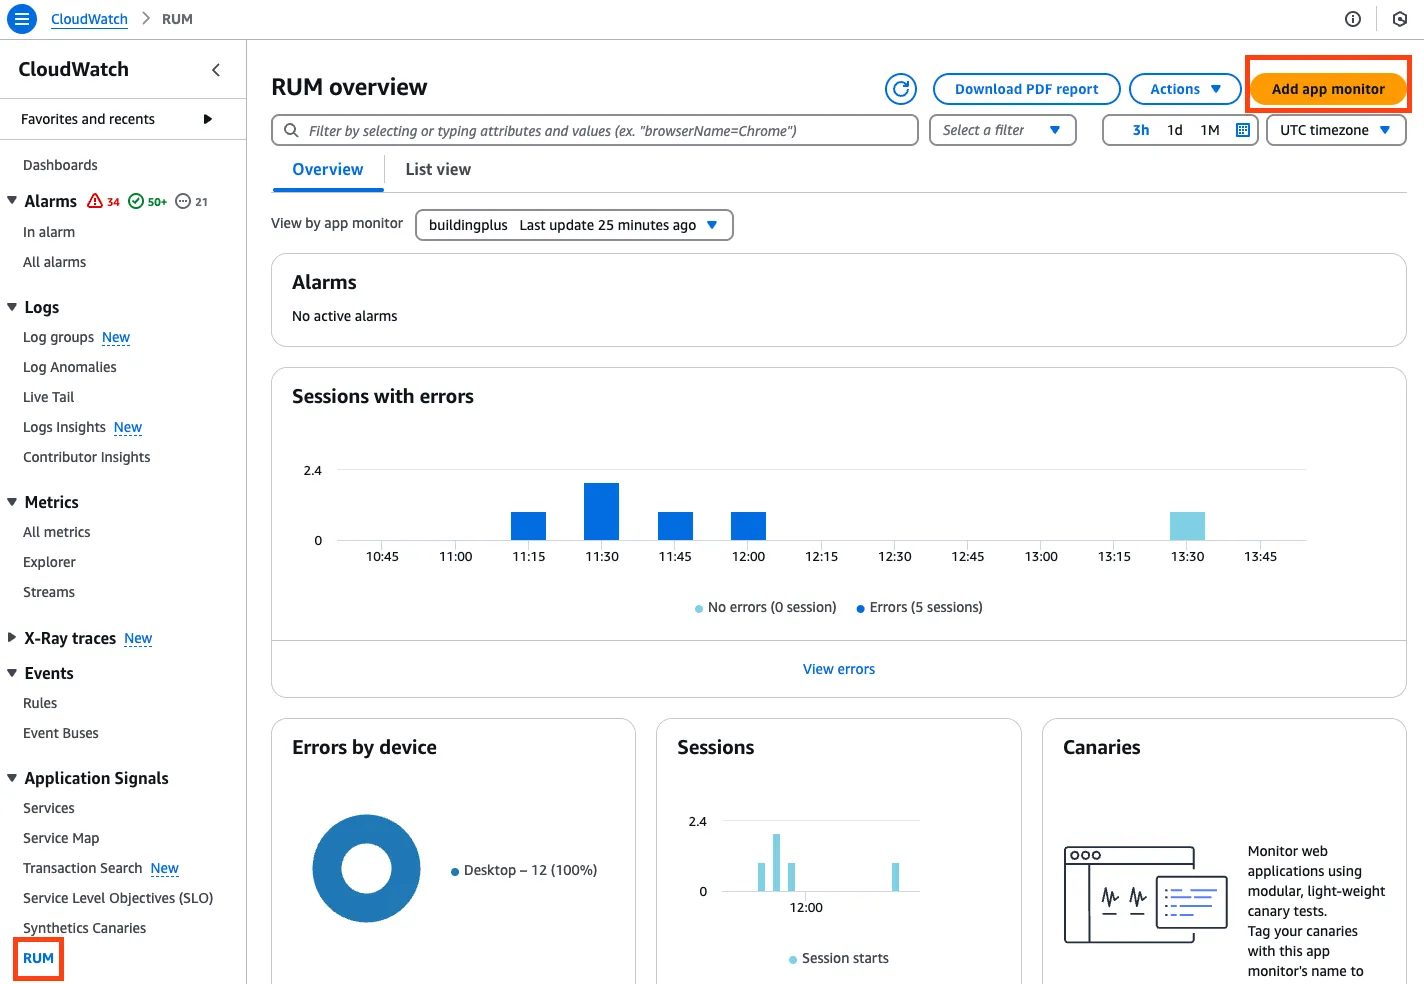
Task: Open the View errors link
Action: coord(839,669)
